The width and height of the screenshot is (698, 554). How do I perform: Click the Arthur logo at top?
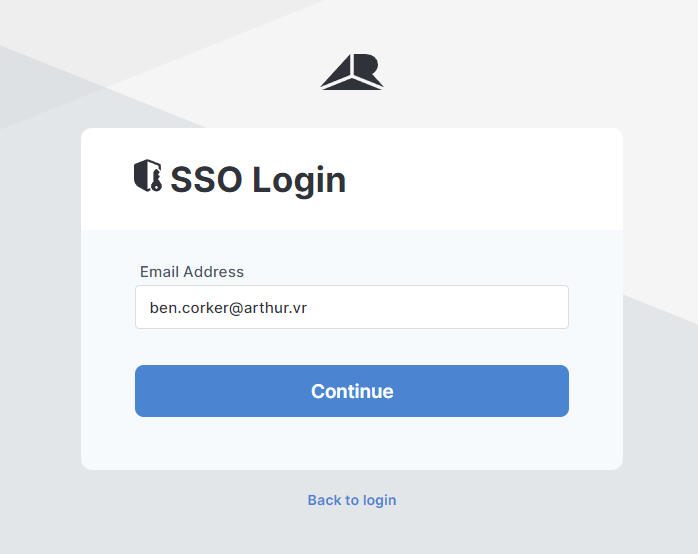(352, 72)
